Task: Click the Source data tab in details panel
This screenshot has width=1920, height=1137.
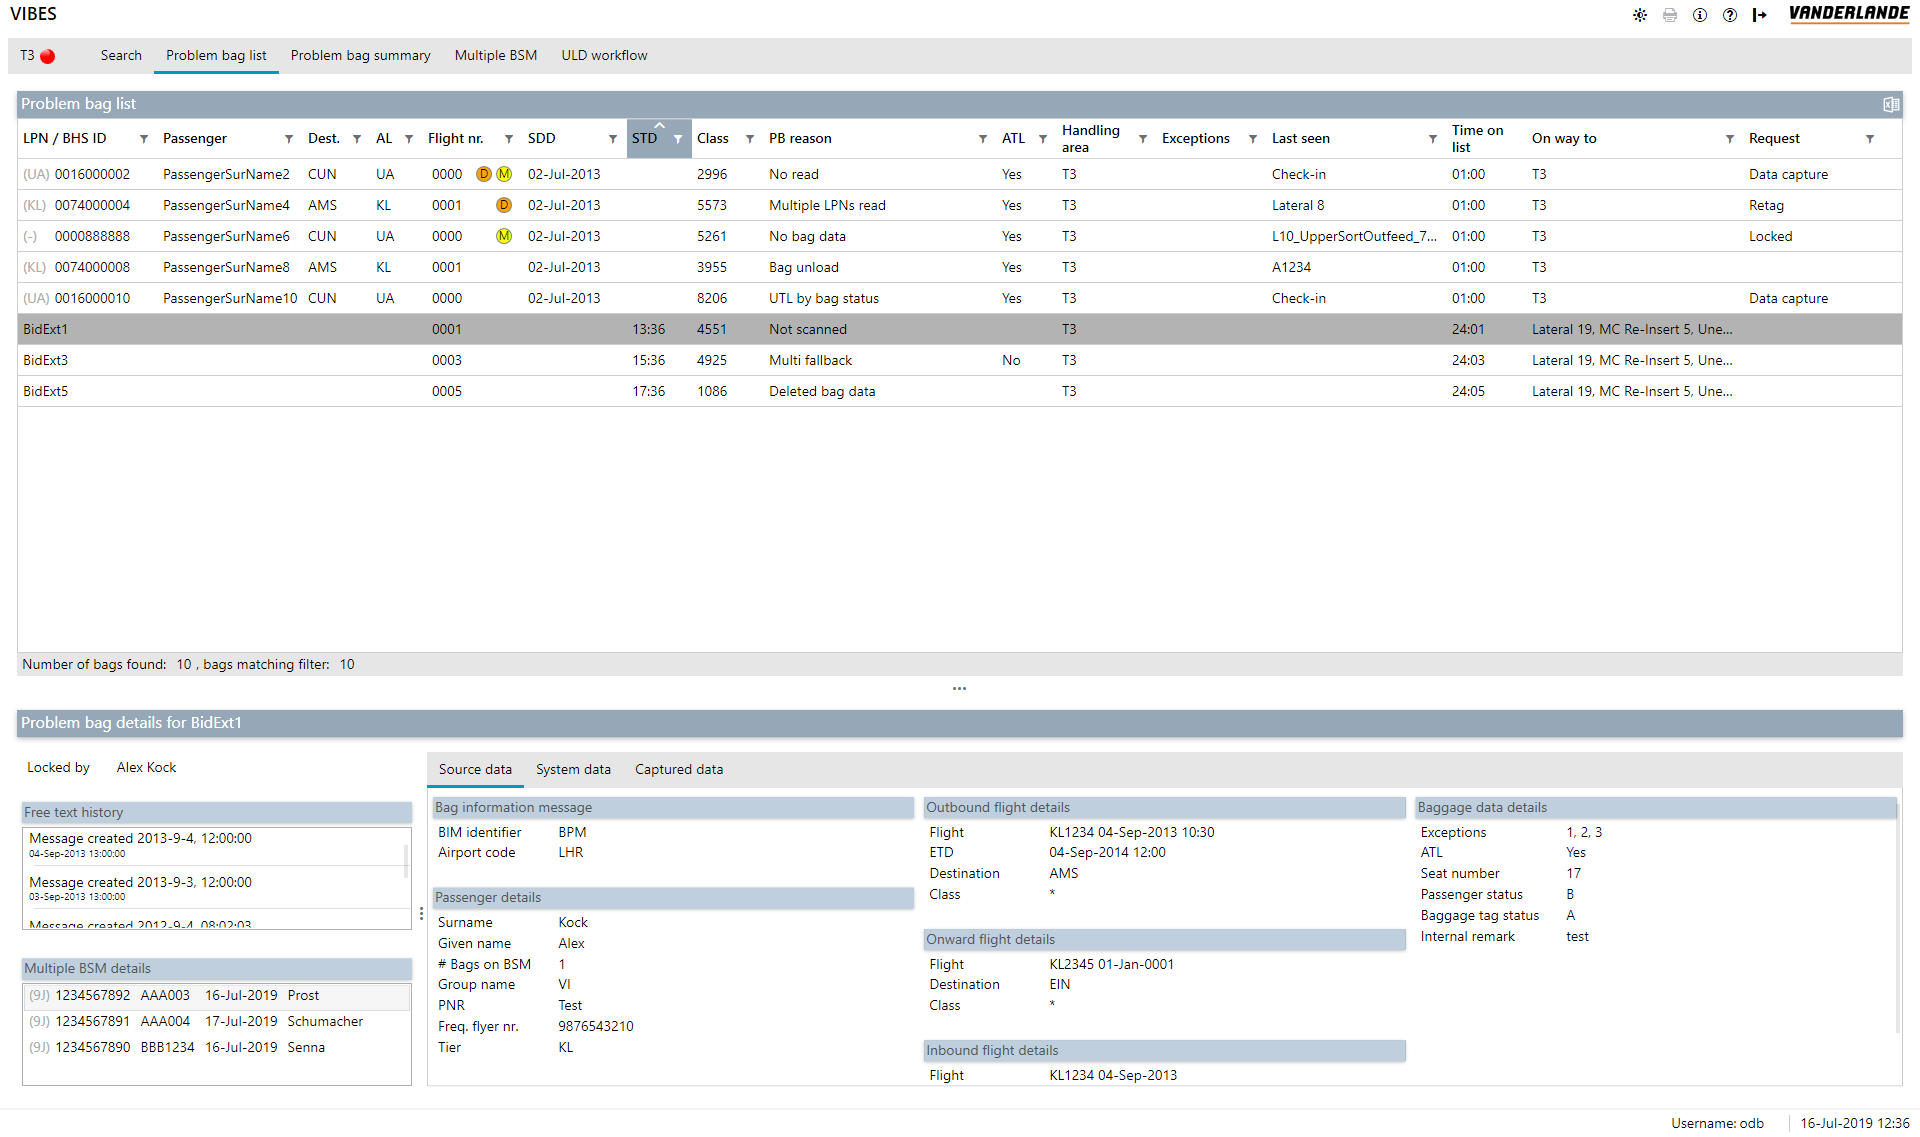Action: [x=475, y=767]
